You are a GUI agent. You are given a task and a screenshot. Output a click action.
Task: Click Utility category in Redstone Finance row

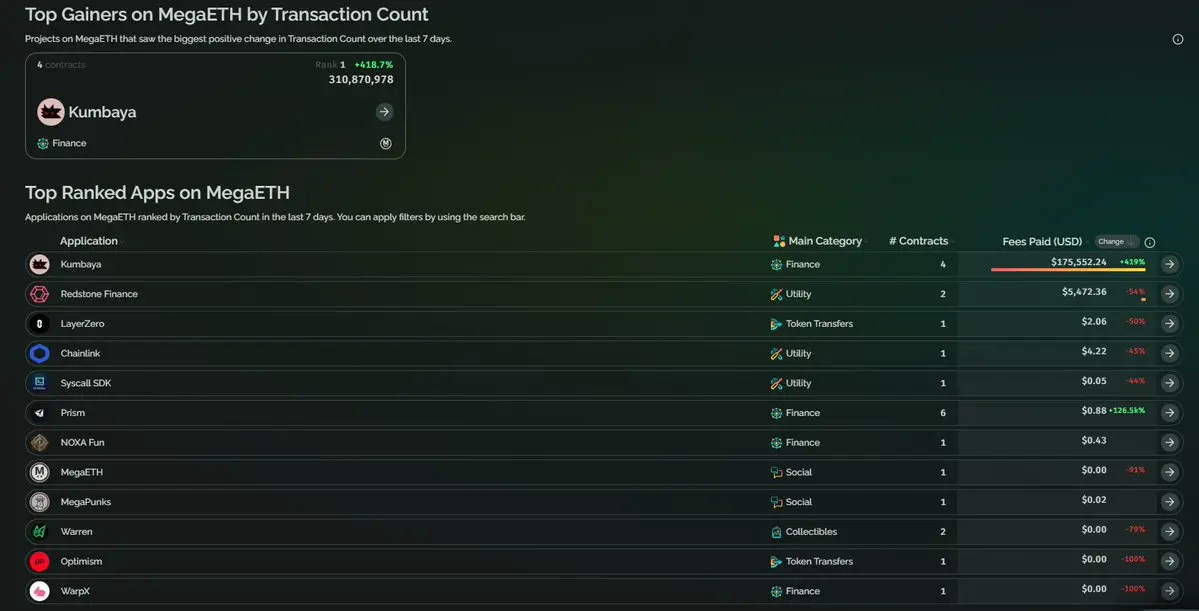(798, 294)
